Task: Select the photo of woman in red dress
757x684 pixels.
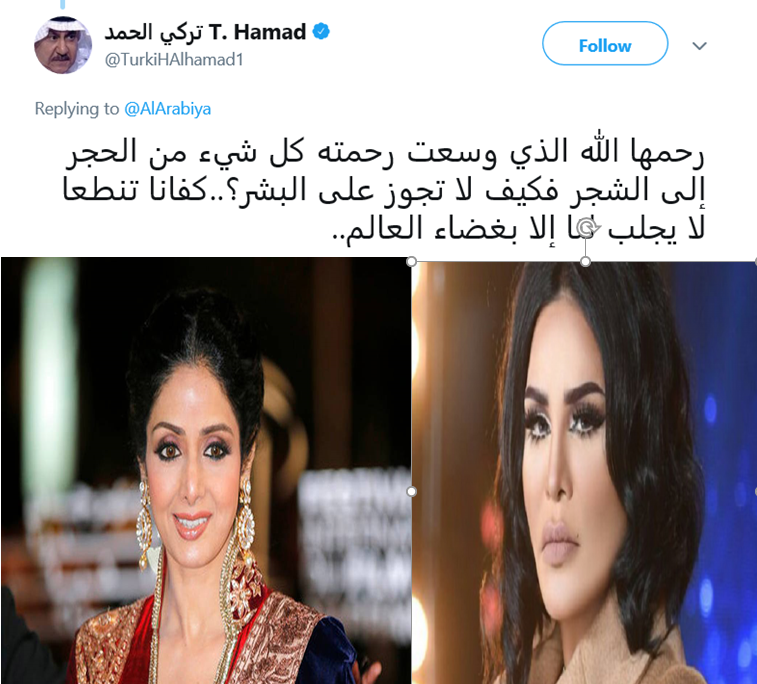Action: pos(206,471)
